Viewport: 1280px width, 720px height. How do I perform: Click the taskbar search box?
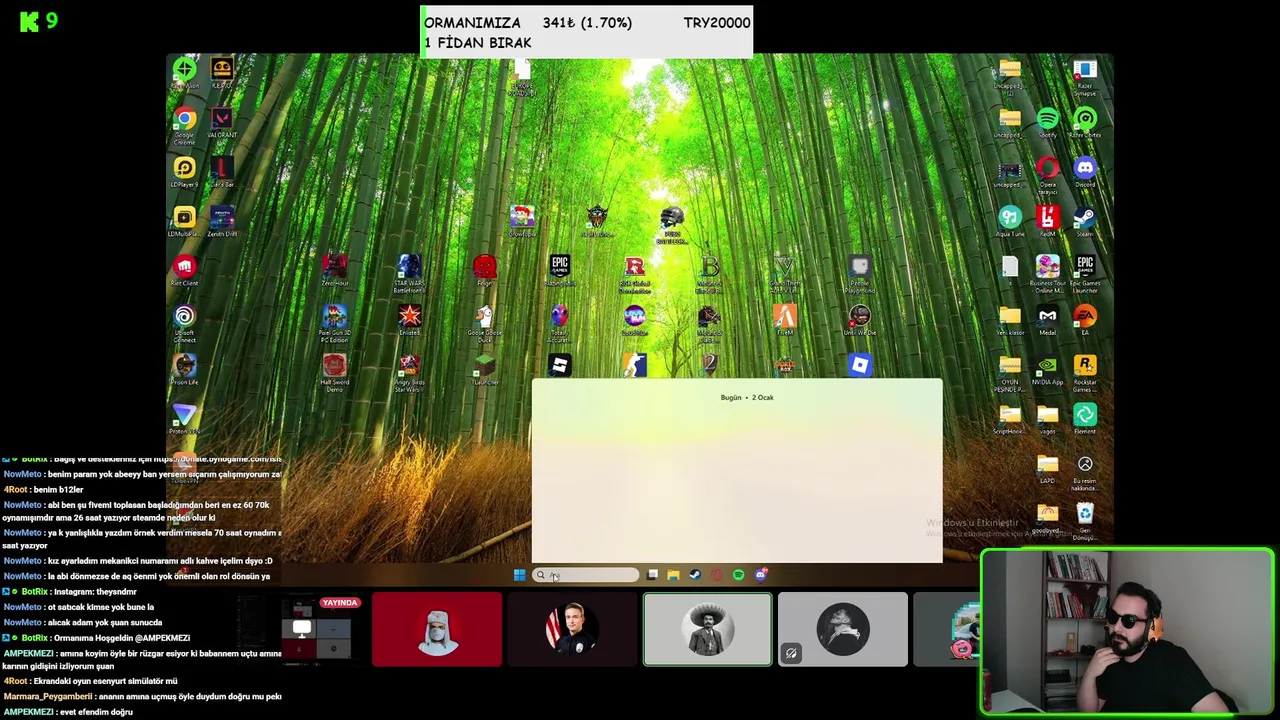(x=585, y=575)
